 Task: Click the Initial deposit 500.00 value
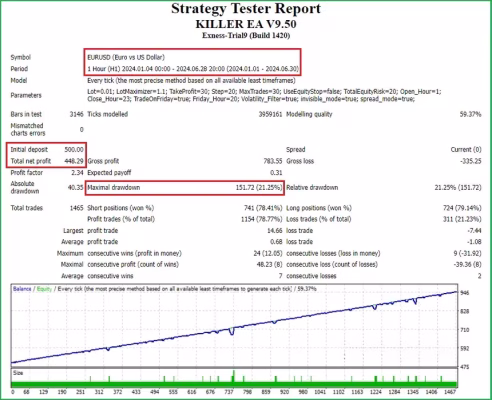(x=74, y=150)
